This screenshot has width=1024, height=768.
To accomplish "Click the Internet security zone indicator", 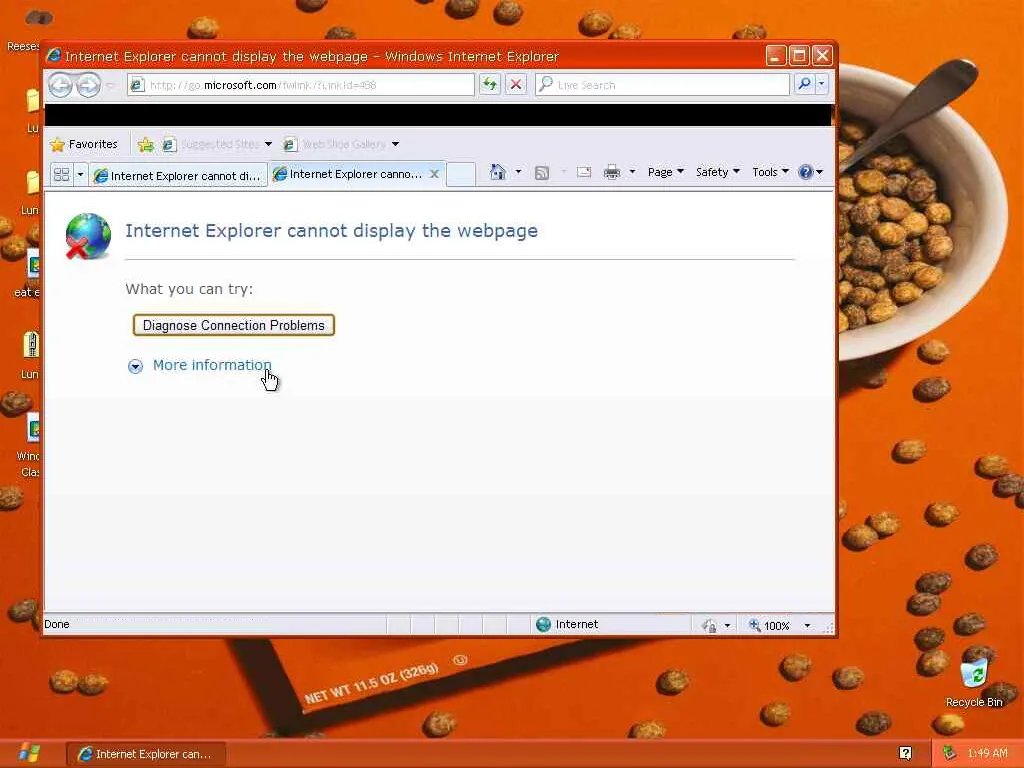I will (566, 624).
